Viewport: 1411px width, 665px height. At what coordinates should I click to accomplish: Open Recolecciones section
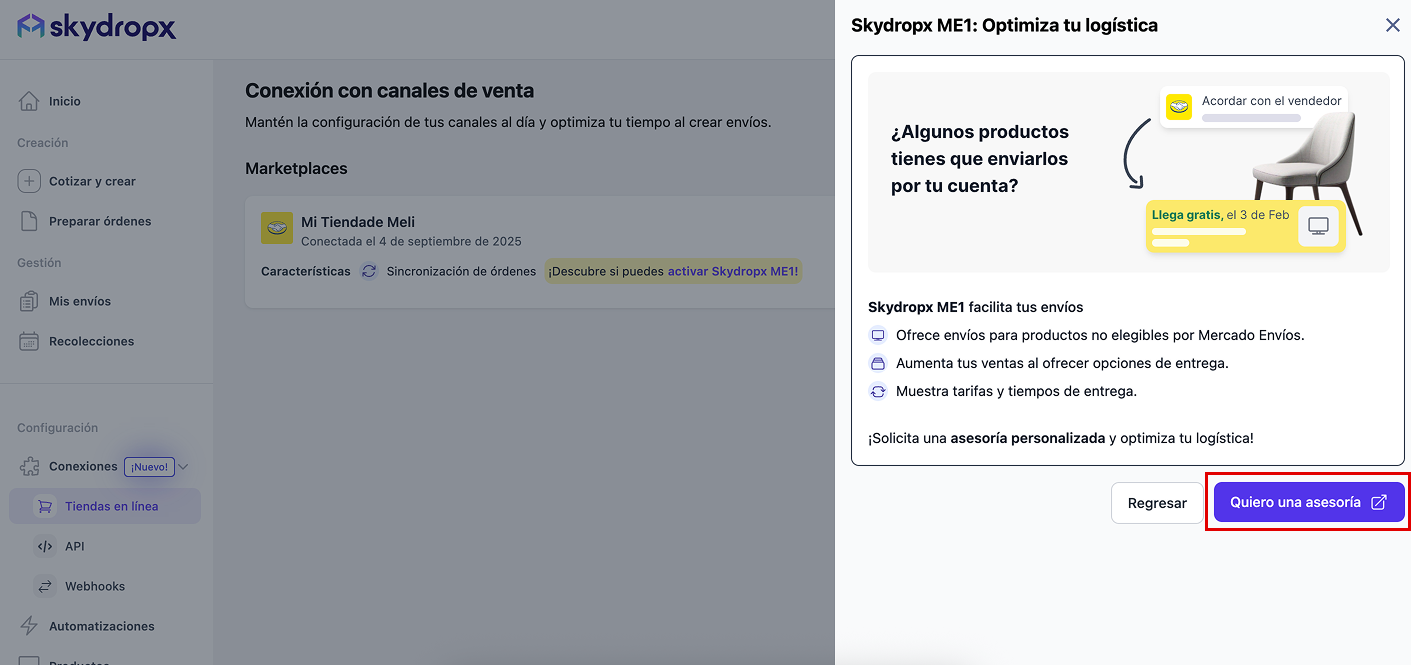[x=91, y=341]
